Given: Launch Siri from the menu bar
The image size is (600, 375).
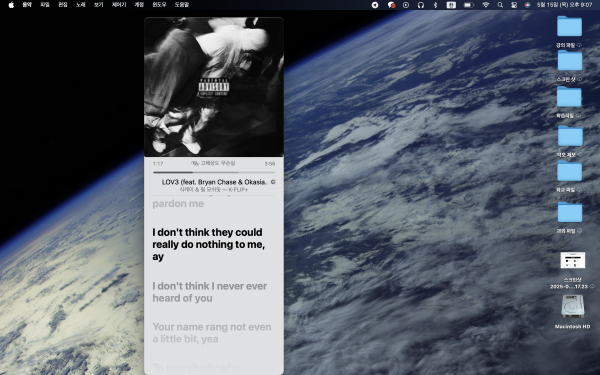Looking at the screenshot, I should pyautogui.click(x=527, y=5).
